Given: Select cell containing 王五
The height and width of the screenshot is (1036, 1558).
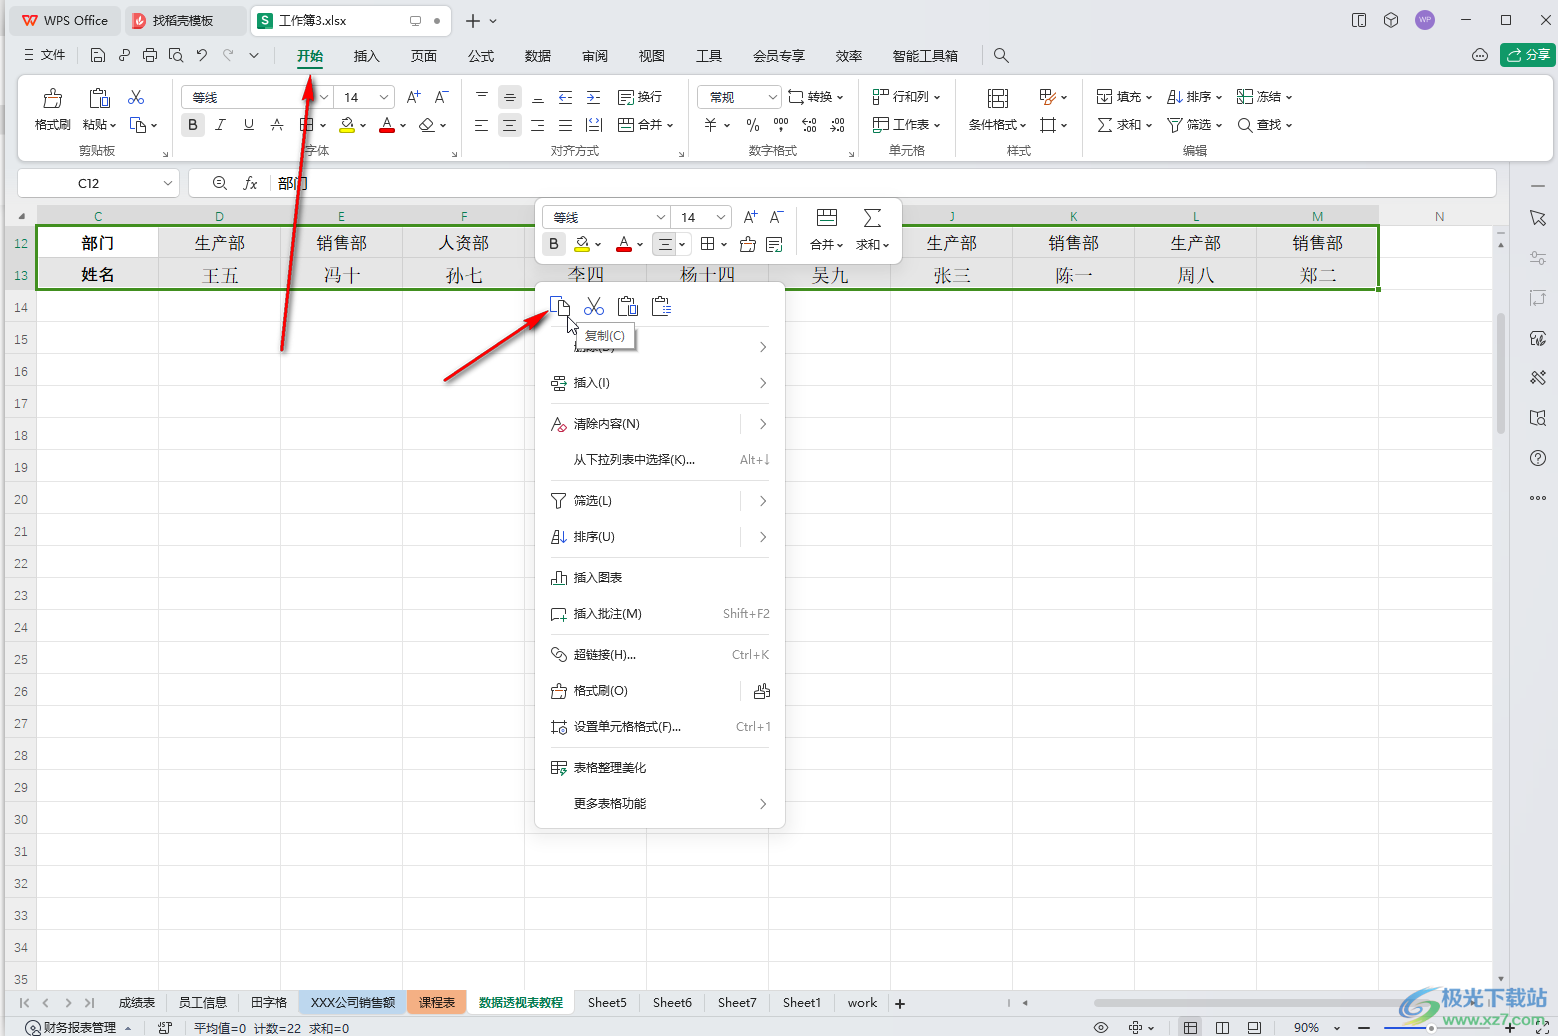Looking at the screenshot, I should click(220, 275).
